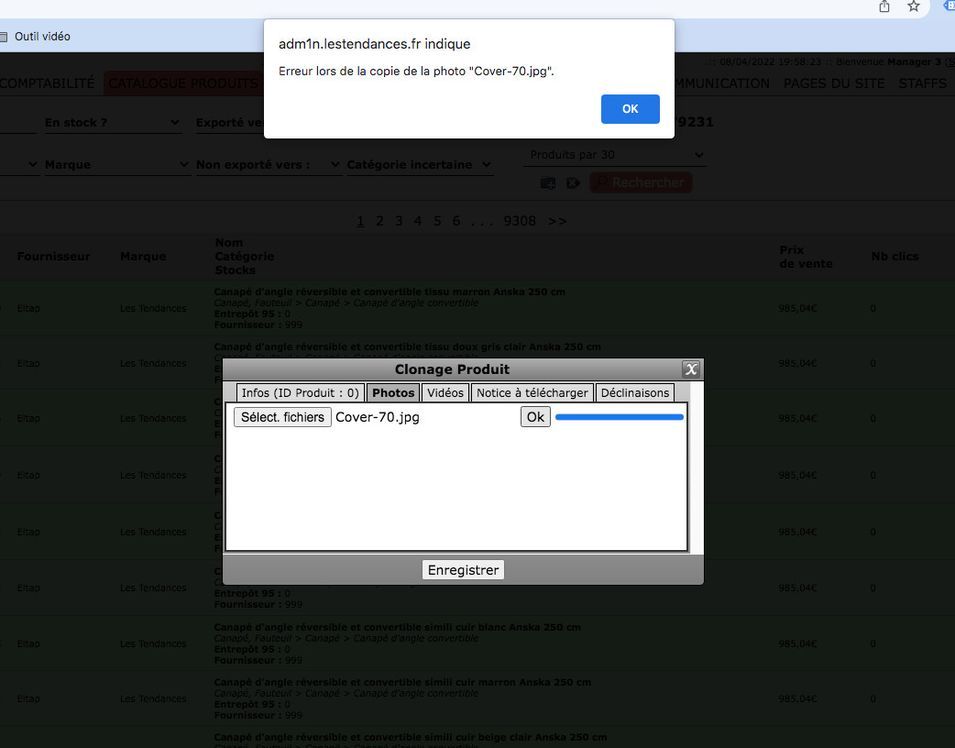Click the blue upload progress bar
Viewport: 955px width, 748px height.
(x=619, y=417)
